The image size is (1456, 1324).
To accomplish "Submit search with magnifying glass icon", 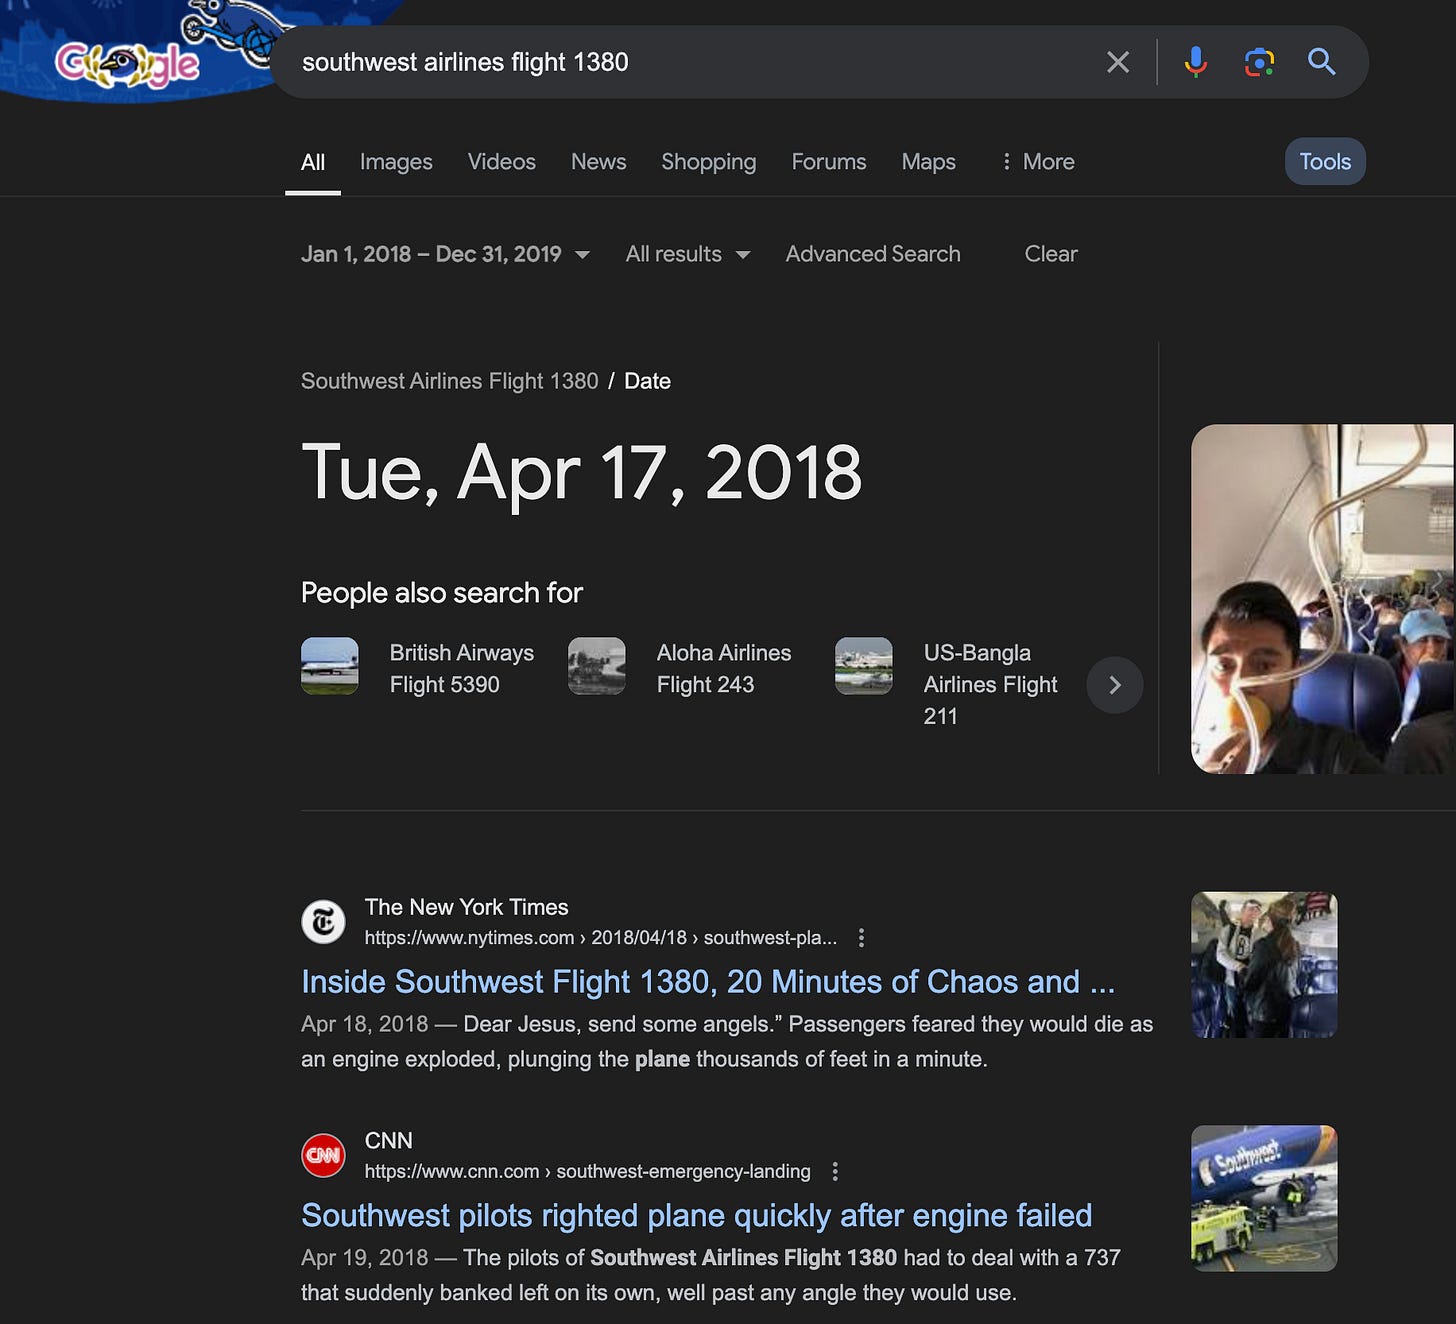I will coord(1322,62).
